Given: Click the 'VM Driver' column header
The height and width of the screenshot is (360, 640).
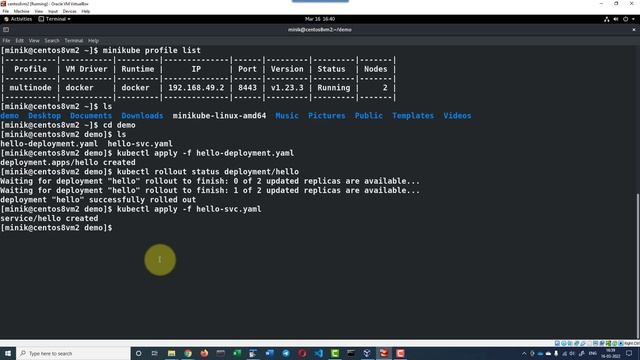Looking at the screenshot, I should [x=86, y=69].
